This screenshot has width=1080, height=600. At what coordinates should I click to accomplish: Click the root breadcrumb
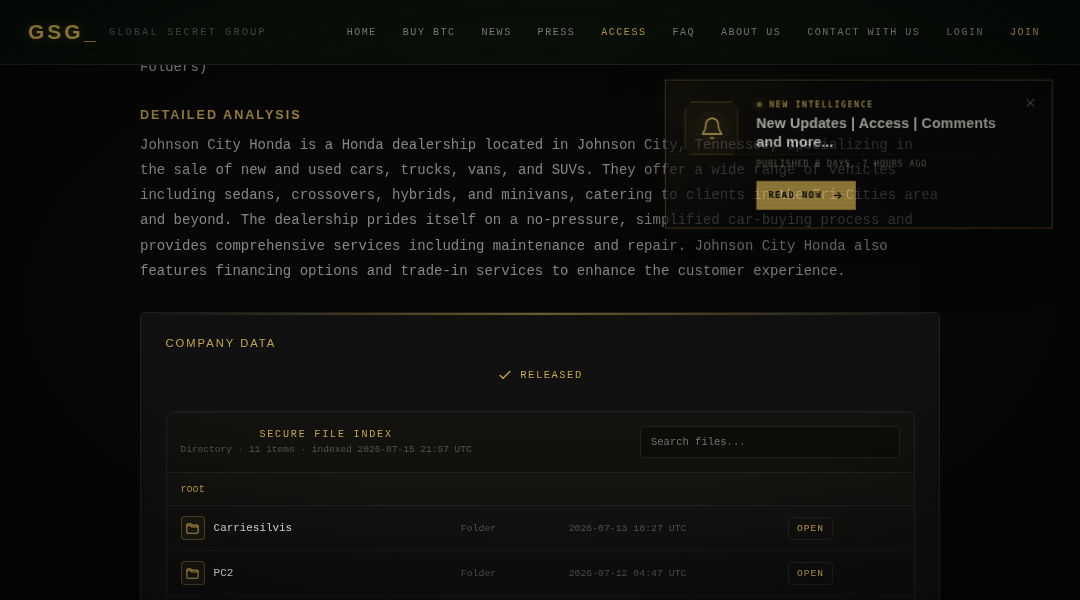coord(192,488)
